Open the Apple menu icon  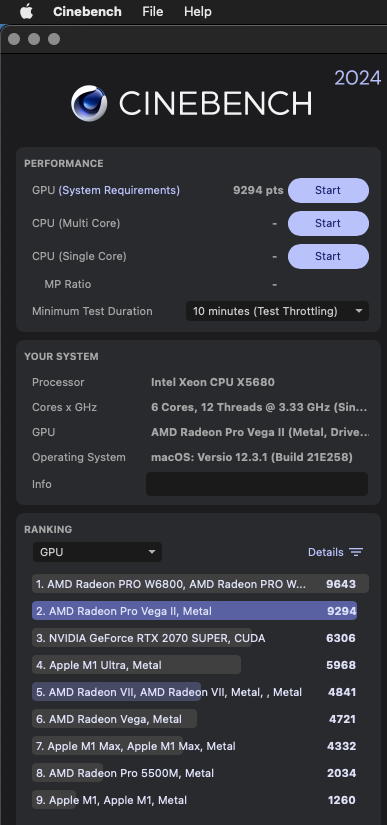click(26, 12)
